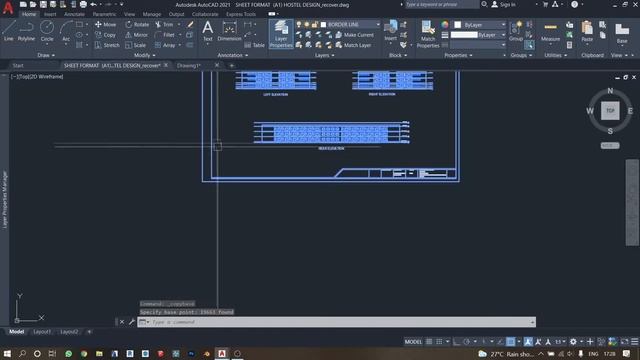The image size is (640, 360).
Task: Activate the Move tool
Action: 105,24
